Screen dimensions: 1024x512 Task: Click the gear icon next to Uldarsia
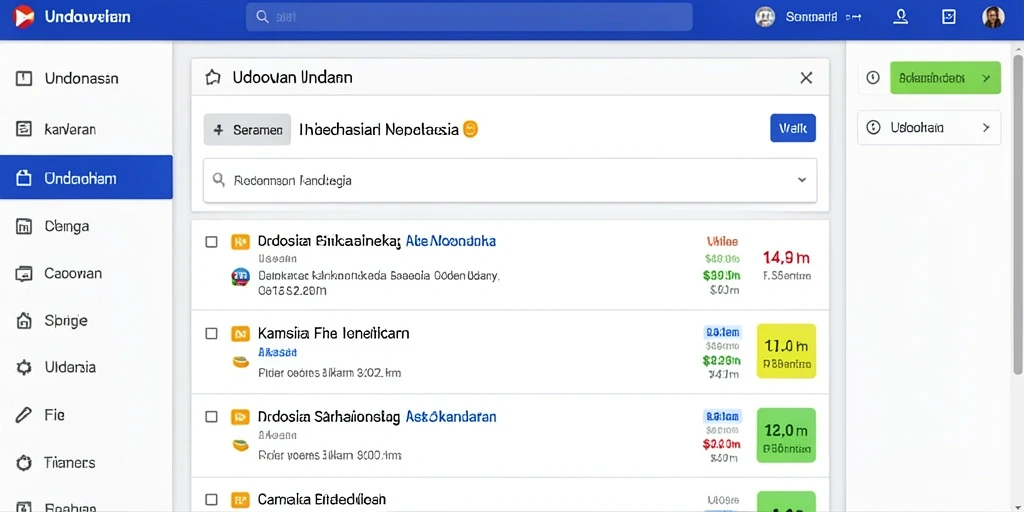24,368
